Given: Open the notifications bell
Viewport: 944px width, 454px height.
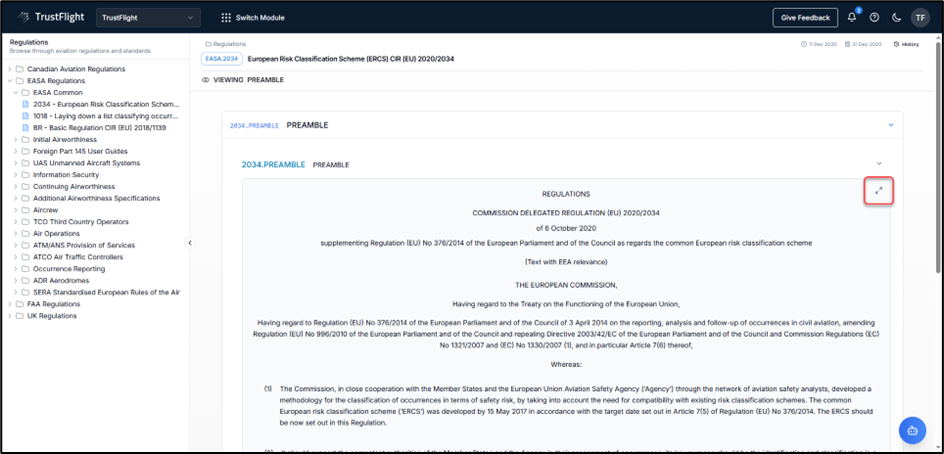Looking at the screenshot, I should pyautogui.click(x=852, y=17).
